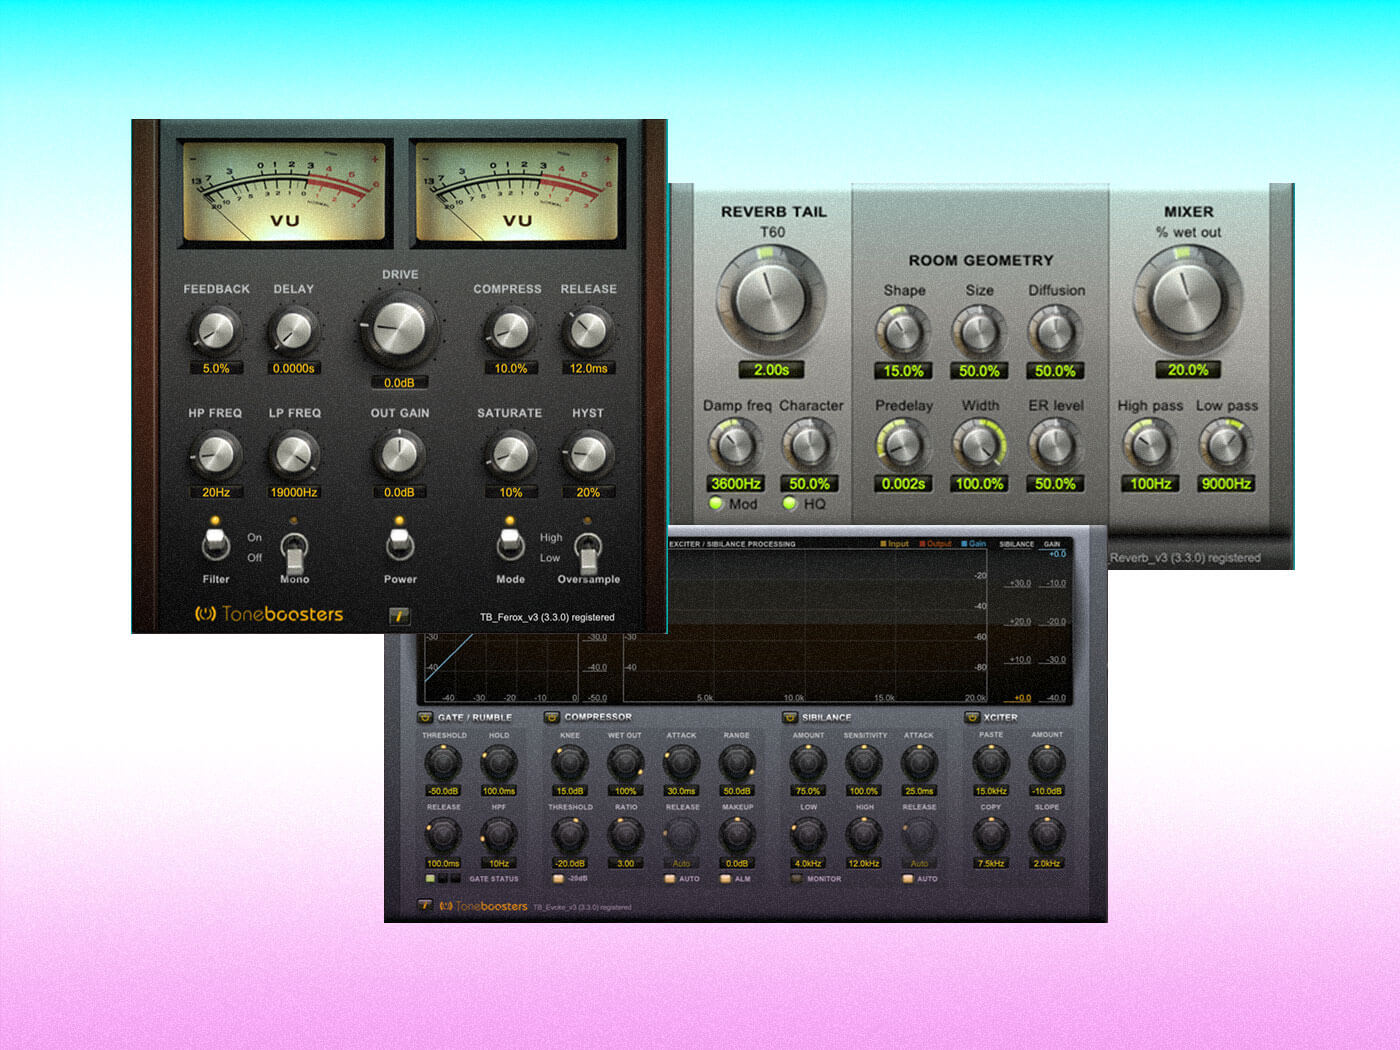Click the Size knob in Room Geometry
Image resolution: width=1400 pixels, height=1050 pixels.
click(979, 333)
